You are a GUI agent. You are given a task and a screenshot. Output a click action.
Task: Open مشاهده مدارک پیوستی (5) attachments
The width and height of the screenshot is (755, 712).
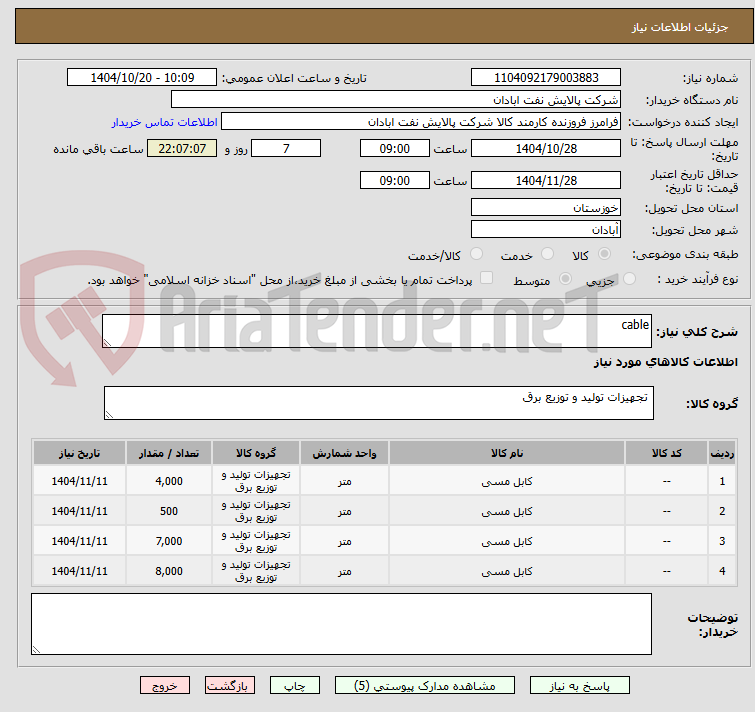pos(425,685)
